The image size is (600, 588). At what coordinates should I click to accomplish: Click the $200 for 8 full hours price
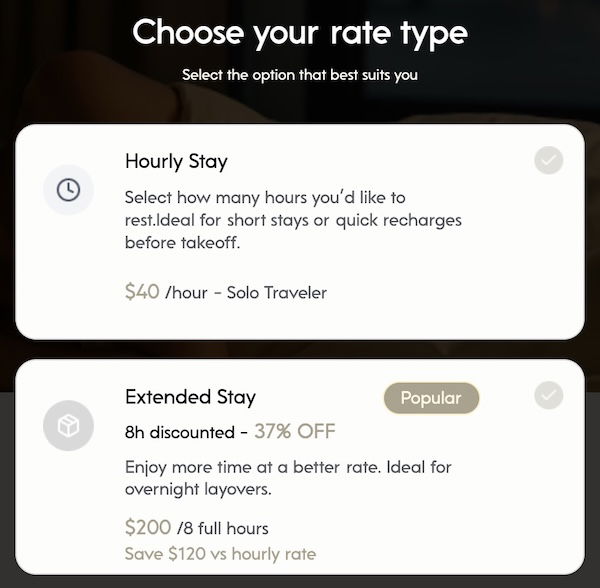147,527
